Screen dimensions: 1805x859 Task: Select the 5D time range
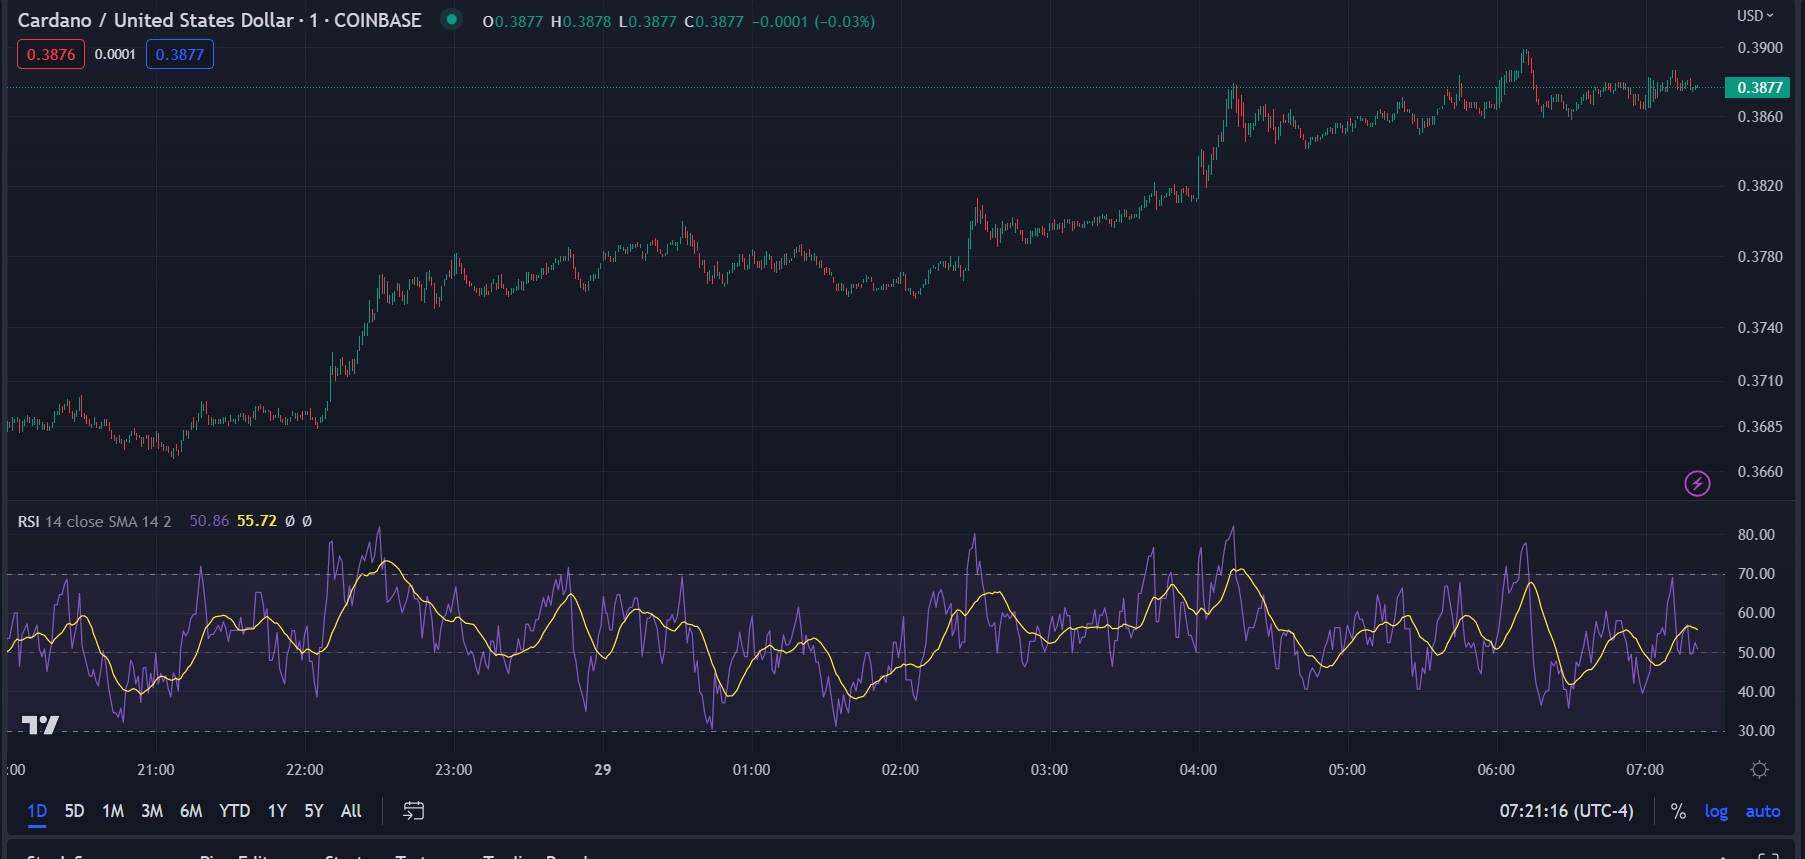(x=74, y=811)
